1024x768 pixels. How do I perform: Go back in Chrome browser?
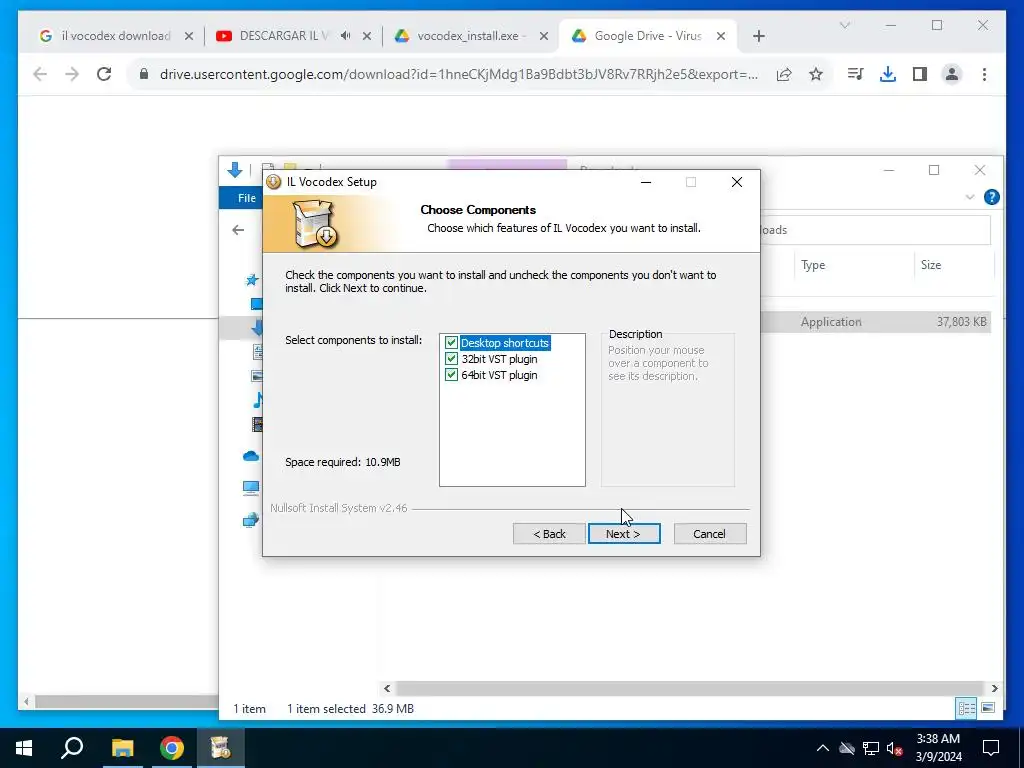point(40,74)
